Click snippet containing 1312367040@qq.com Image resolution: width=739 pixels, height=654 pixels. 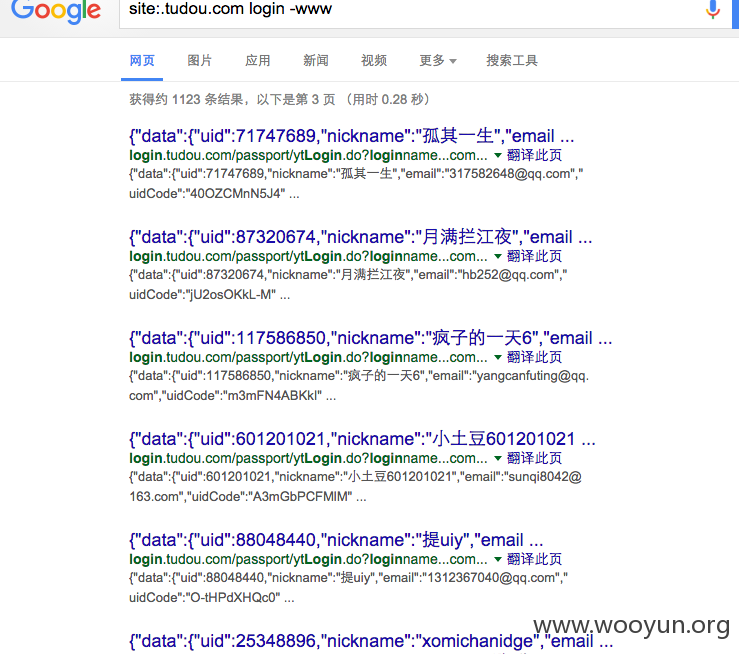348,578
